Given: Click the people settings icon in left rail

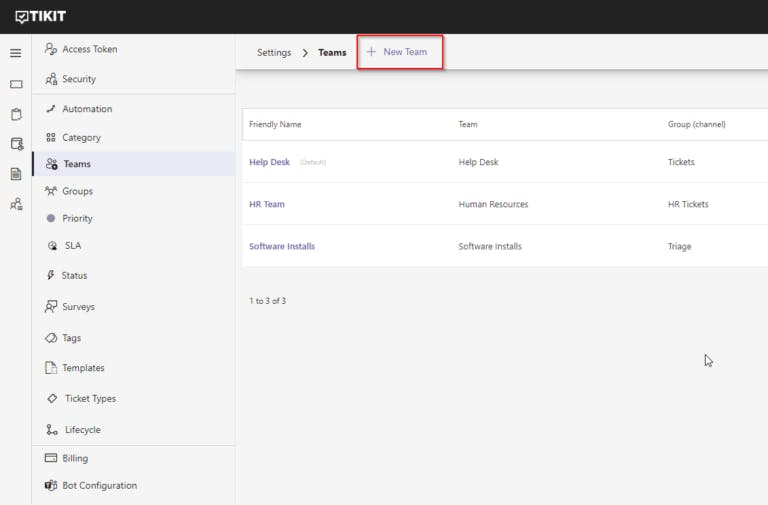Looking at the screenshot, I should (x=16, y=204).
